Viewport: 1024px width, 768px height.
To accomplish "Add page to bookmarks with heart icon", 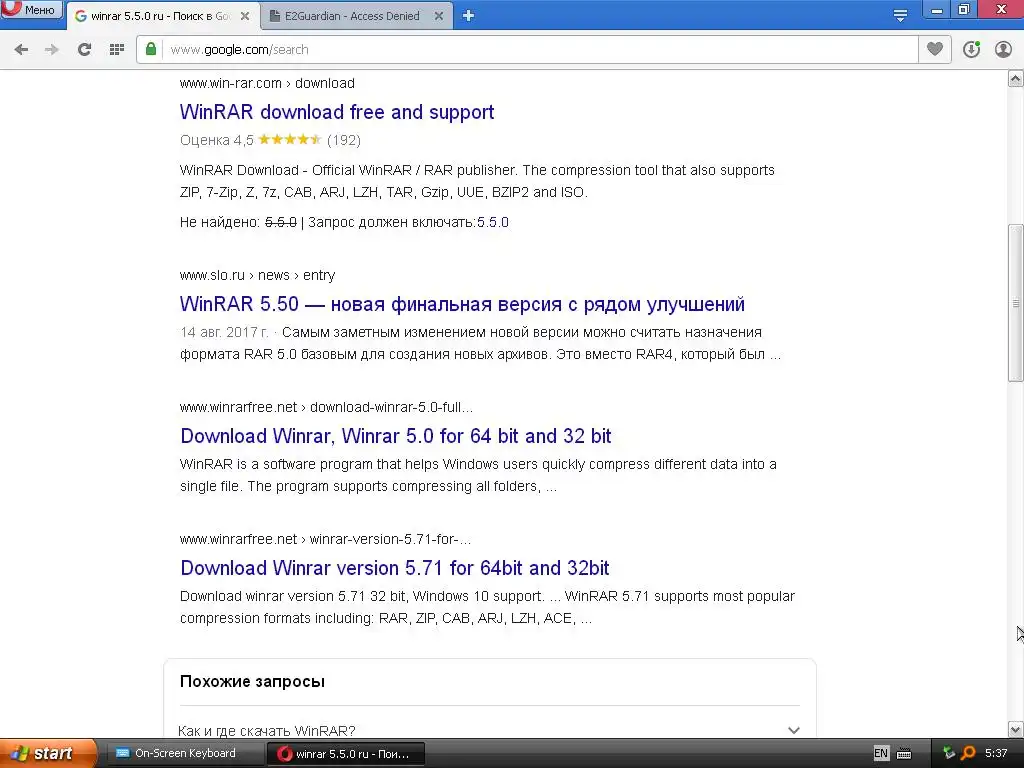I will pyautogui.click(x=935, y=49).
